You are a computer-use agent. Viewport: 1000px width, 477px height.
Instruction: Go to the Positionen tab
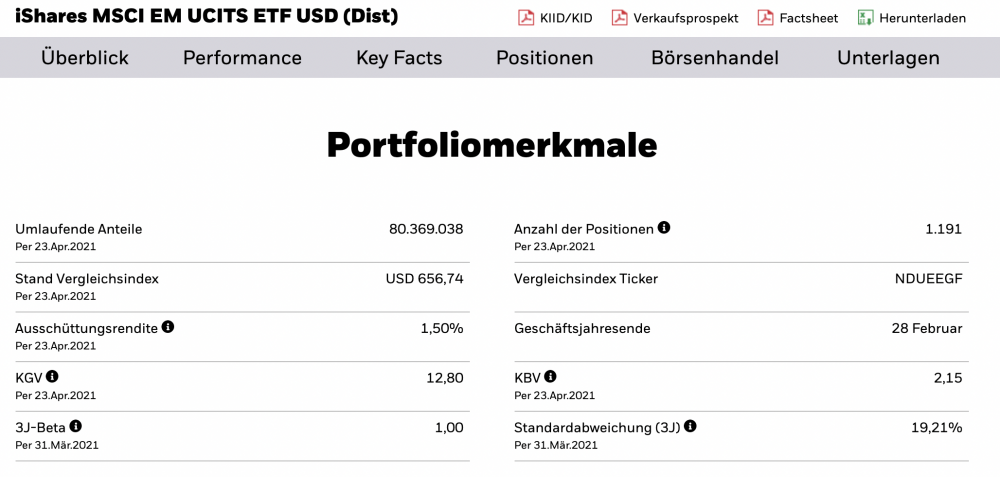point(545,58)
